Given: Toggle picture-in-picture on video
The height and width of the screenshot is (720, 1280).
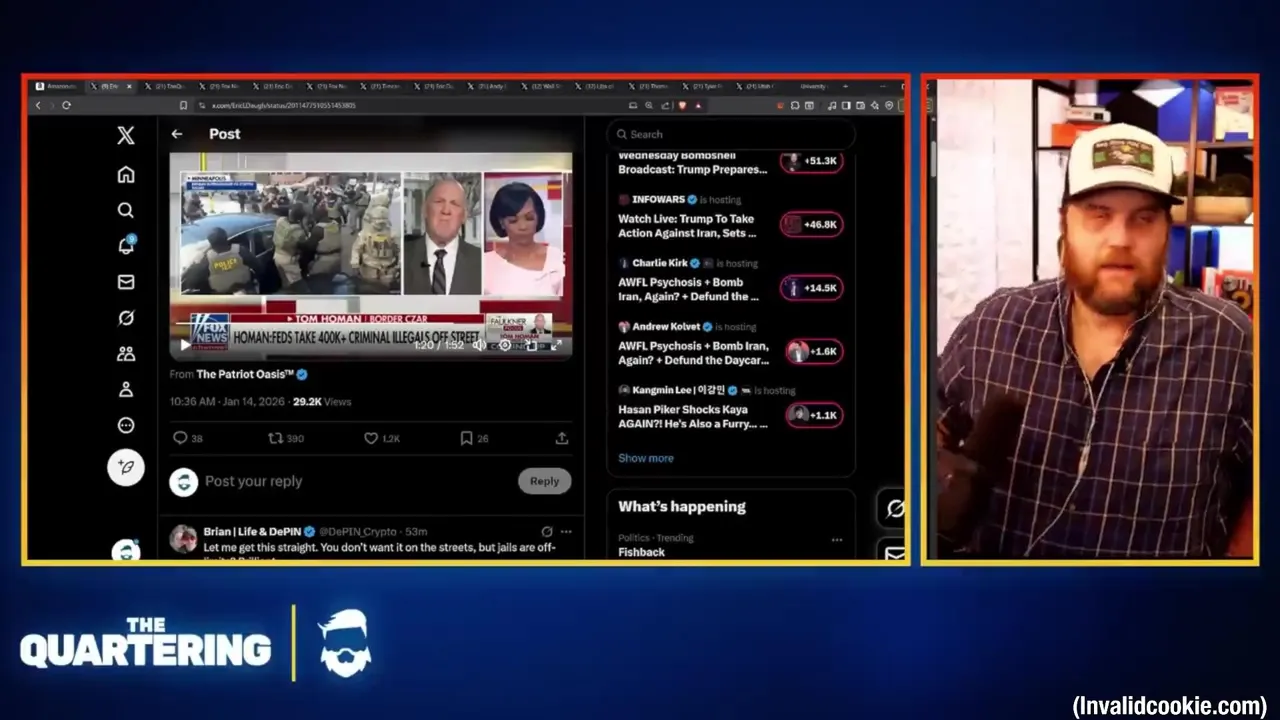Looking at the screenshot, I should (530, 345).
